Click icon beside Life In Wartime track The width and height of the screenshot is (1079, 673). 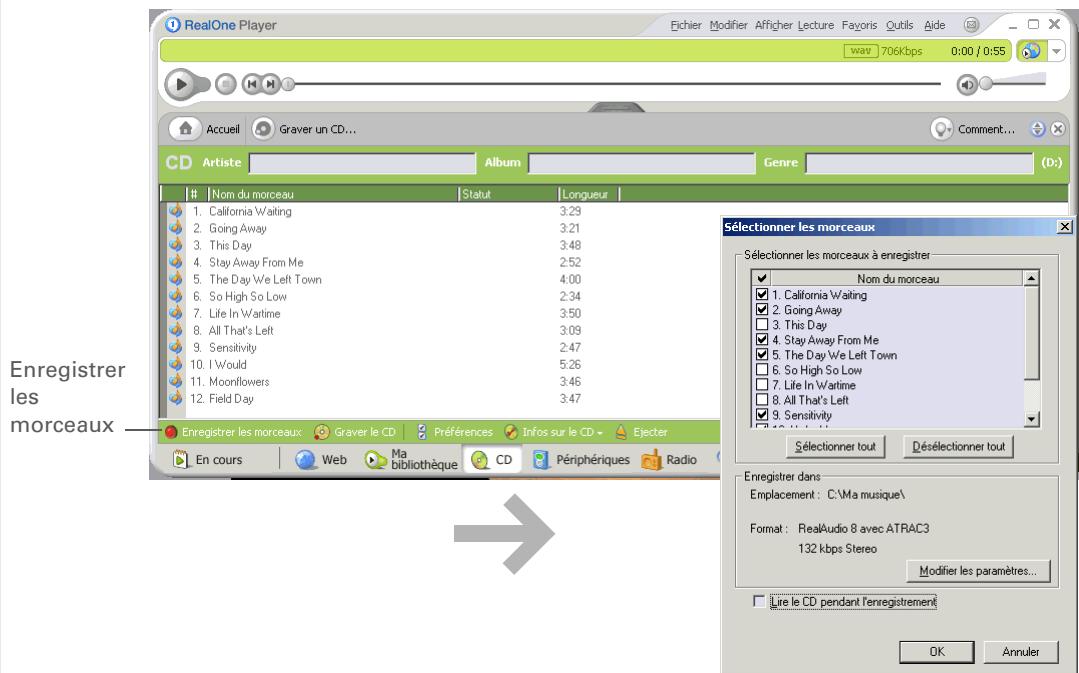[175, 313]
